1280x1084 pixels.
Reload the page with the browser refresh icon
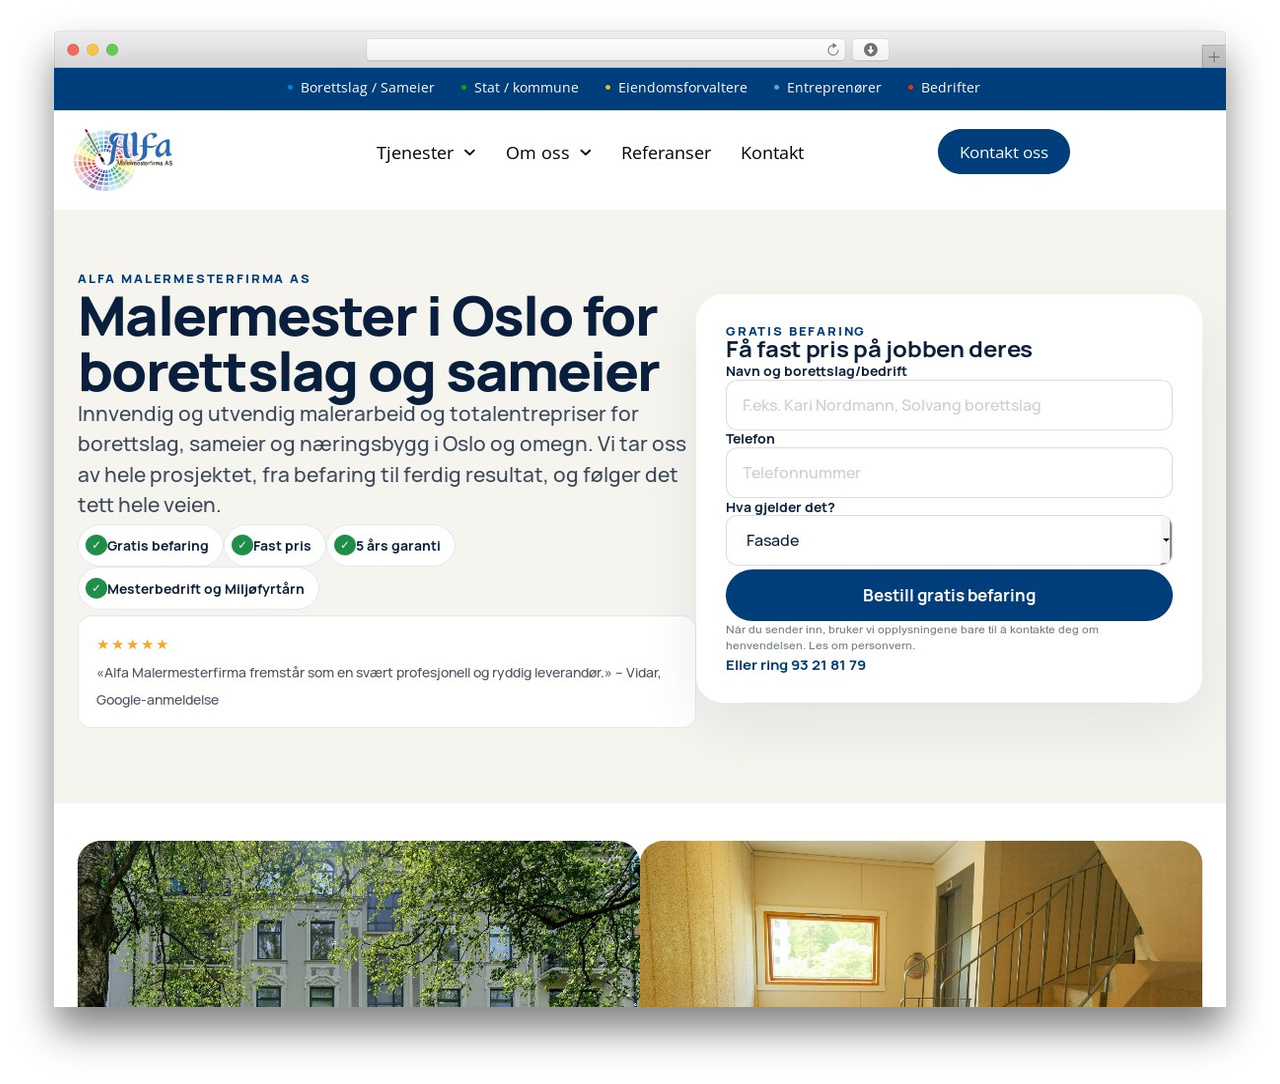pos(833,50)
